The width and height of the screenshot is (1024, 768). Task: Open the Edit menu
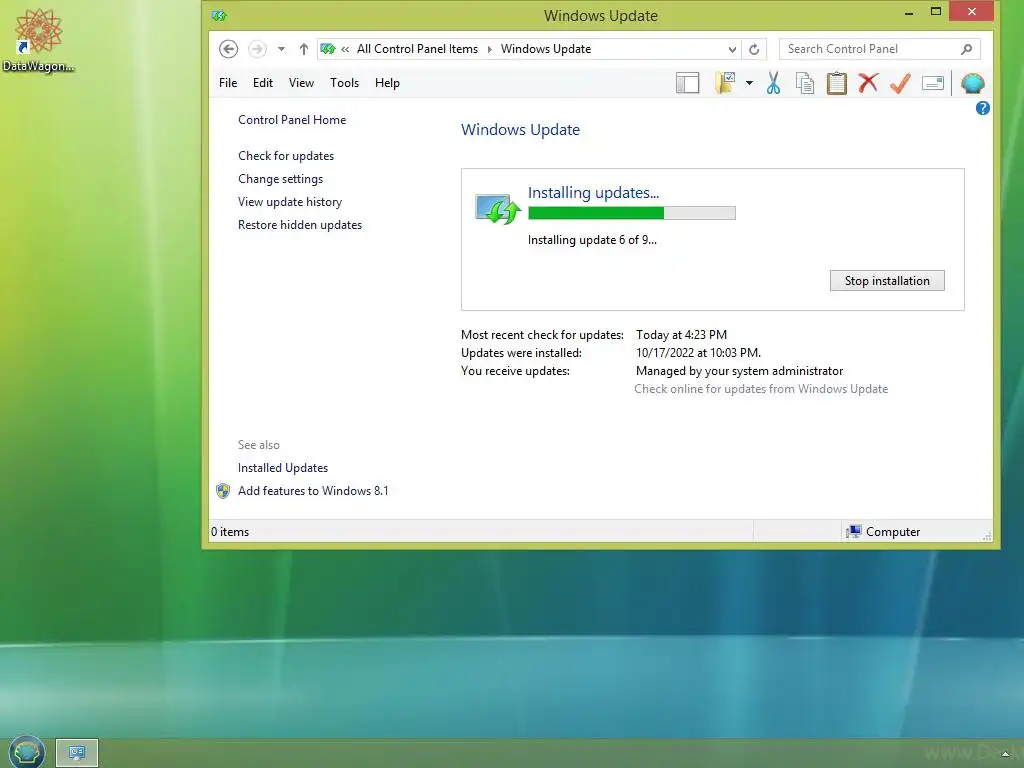click(263, 83)
